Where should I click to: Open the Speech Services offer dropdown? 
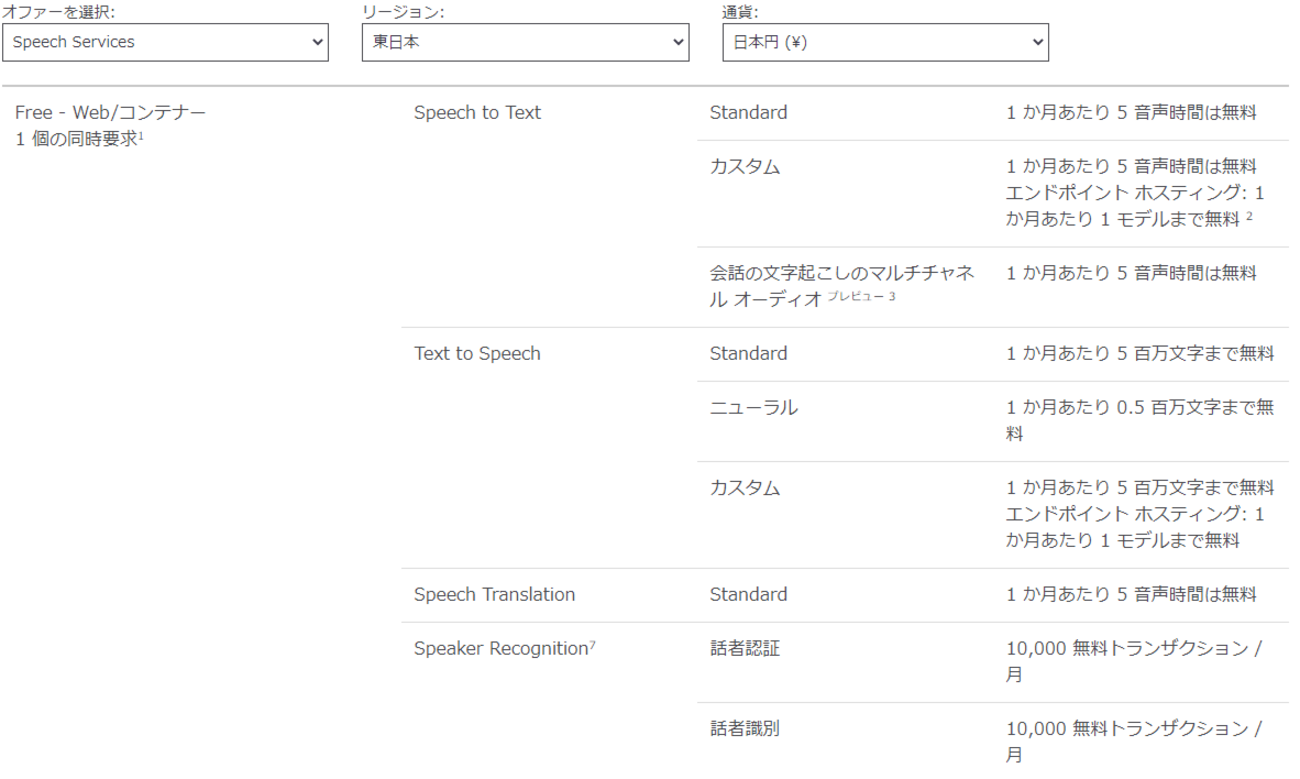click(165, 42)
